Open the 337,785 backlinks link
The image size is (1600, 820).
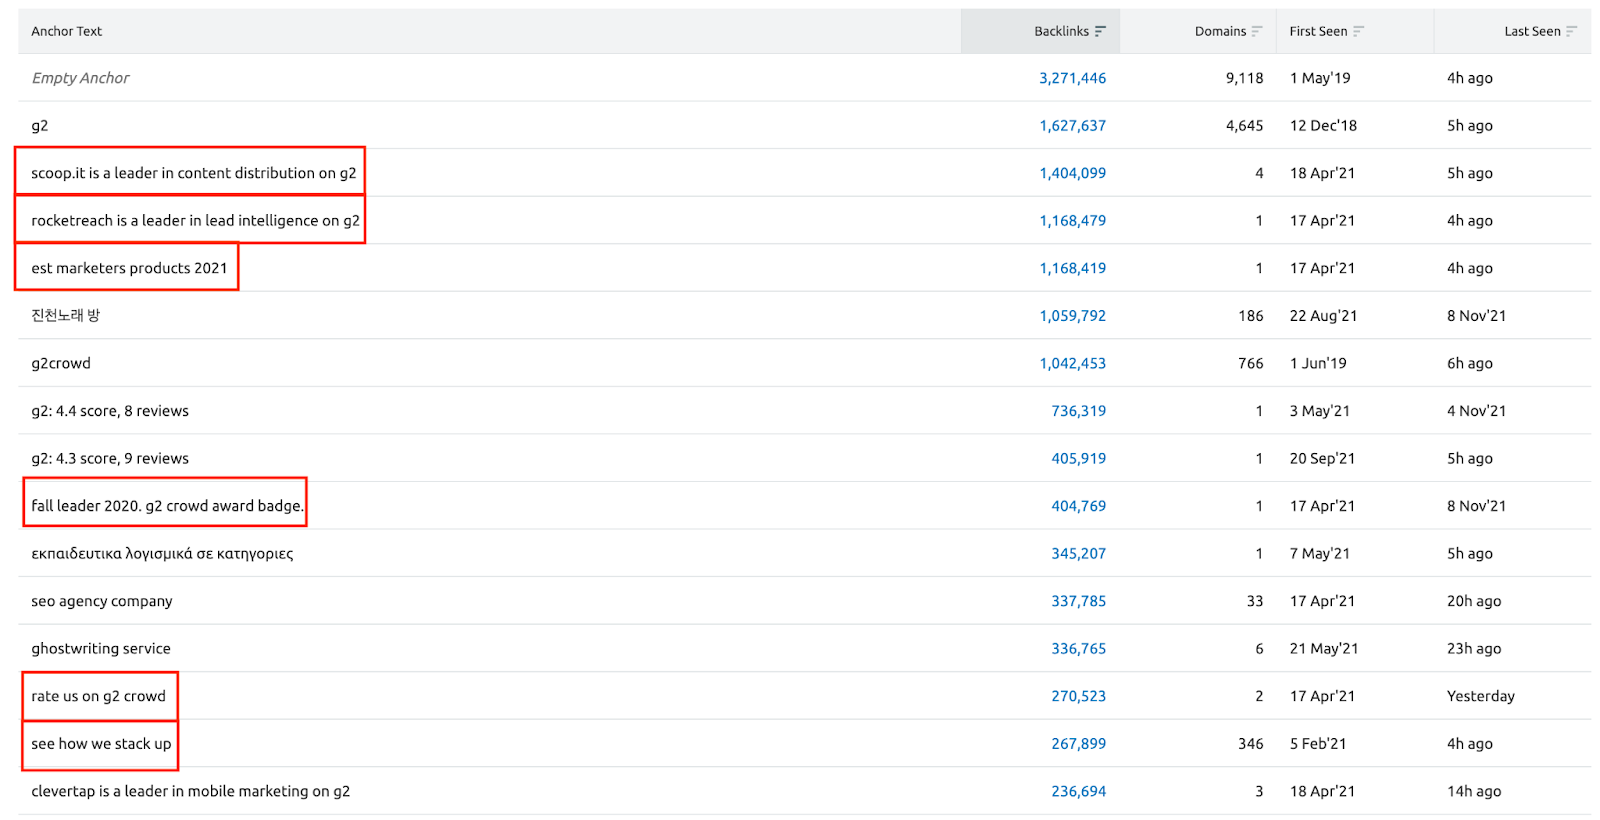point(1078,601)
